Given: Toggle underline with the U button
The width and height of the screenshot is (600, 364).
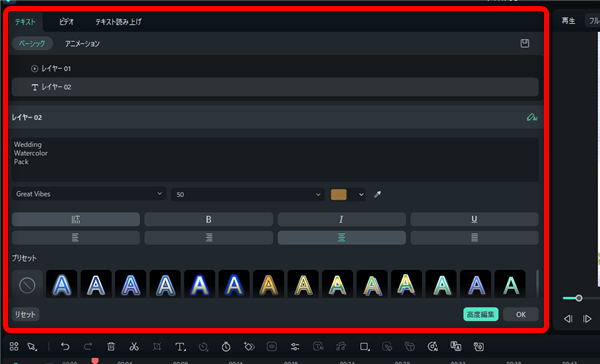Looking at the screenshot, I should point(474,219).
